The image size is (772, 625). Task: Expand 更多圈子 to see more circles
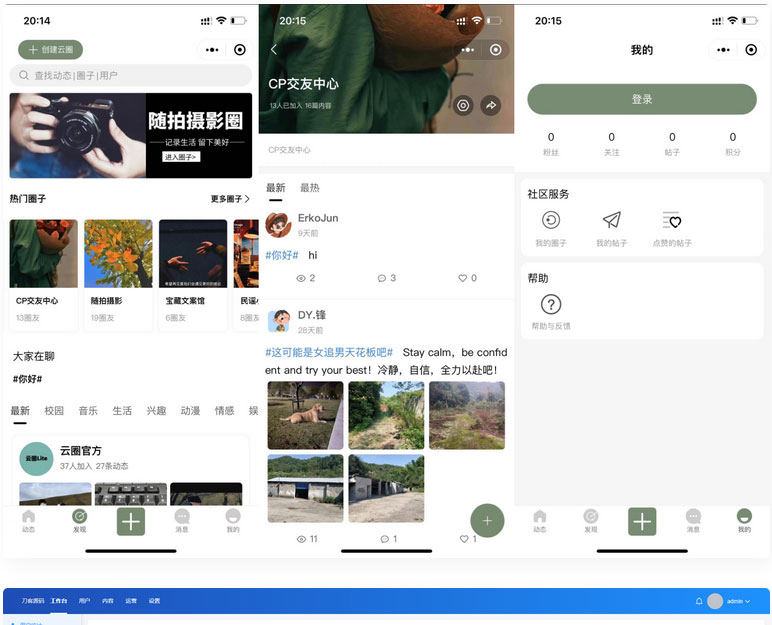pos(230,198)
